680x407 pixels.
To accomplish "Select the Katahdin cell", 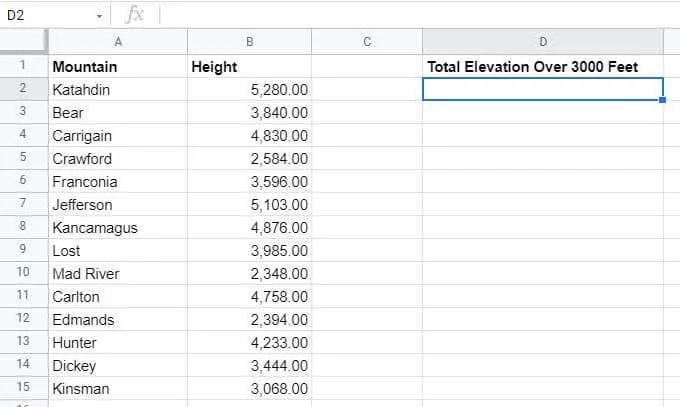I will coord(118,89).
